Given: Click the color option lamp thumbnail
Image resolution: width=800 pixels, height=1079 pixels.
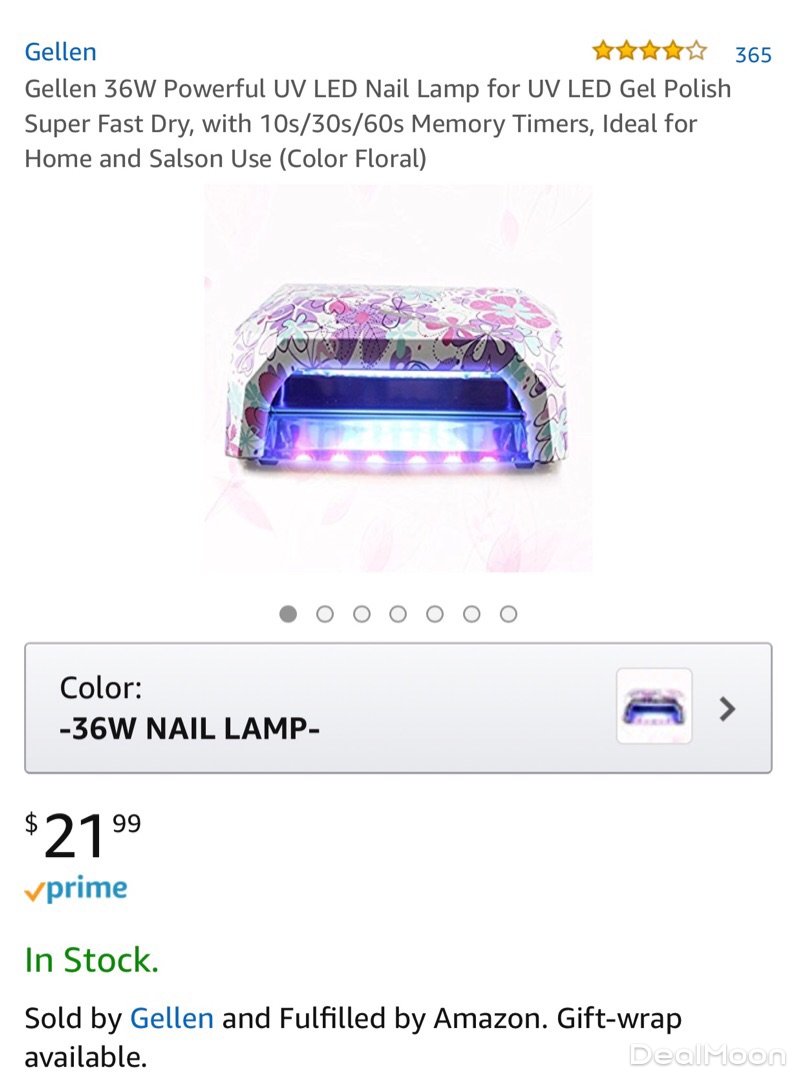Looking at the screenshot, I should click(654, 706).
